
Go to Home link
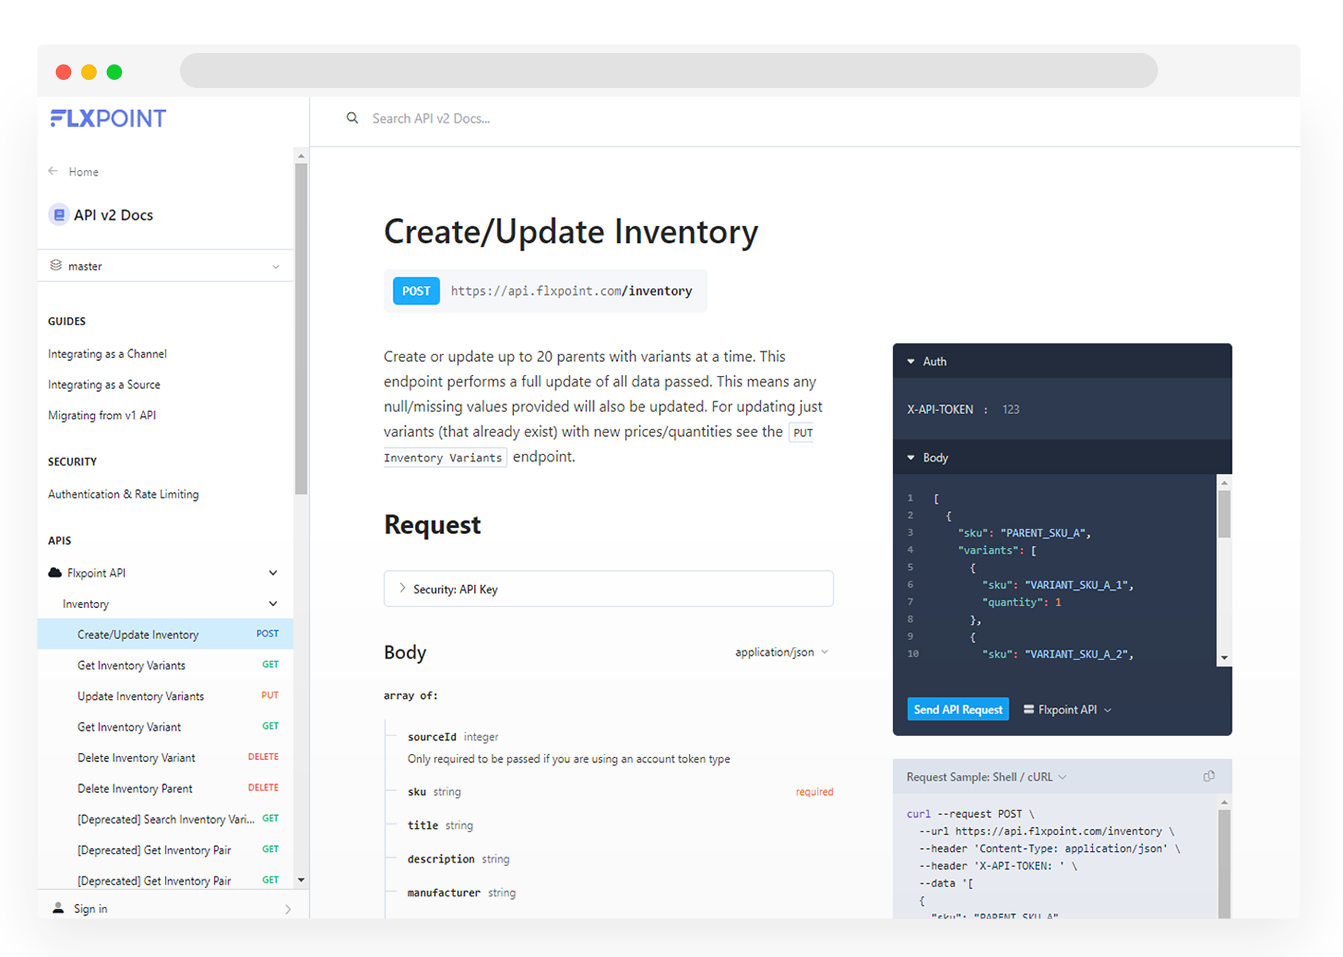[x=83, y=172]
